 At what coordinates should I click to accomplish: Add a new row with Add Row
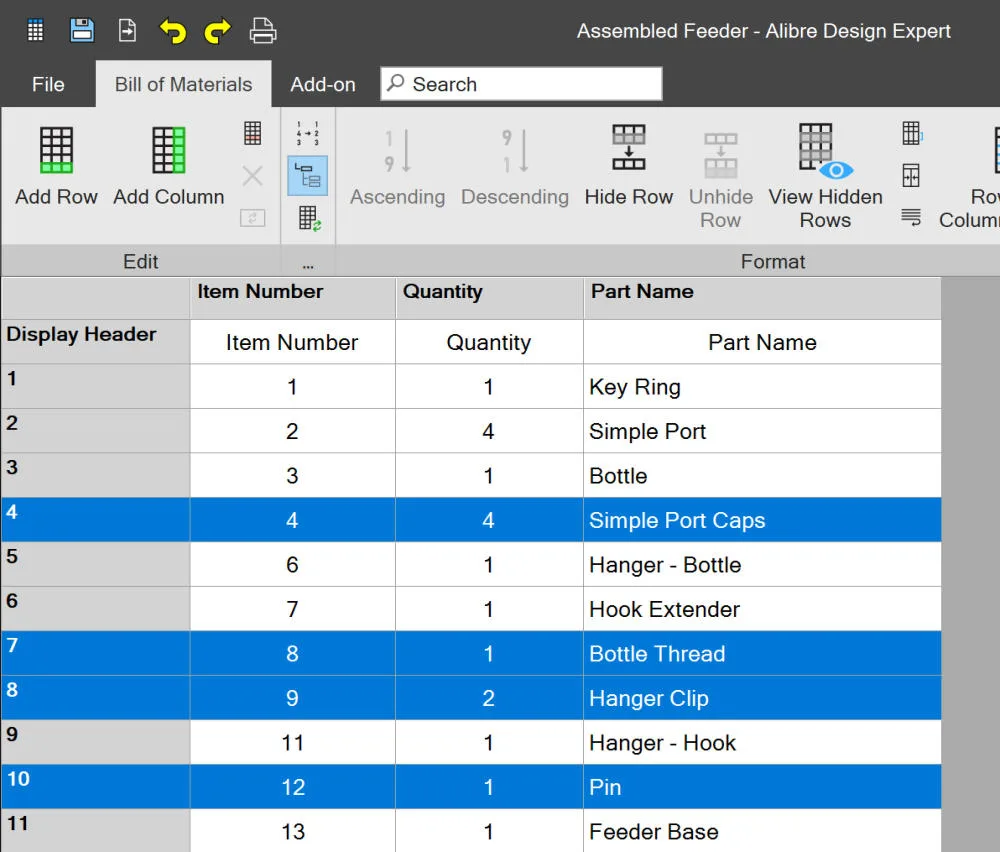[x=56, y=166]
